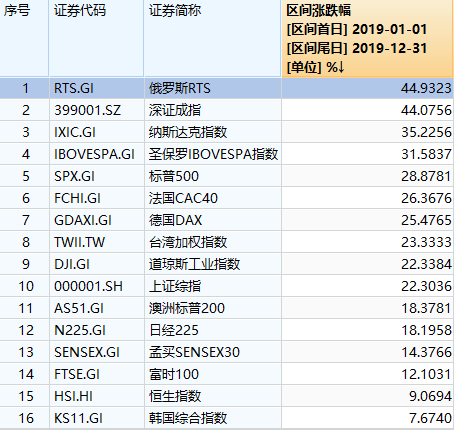
Task: Click the 证券简称 column header
Action: [213, 38]
